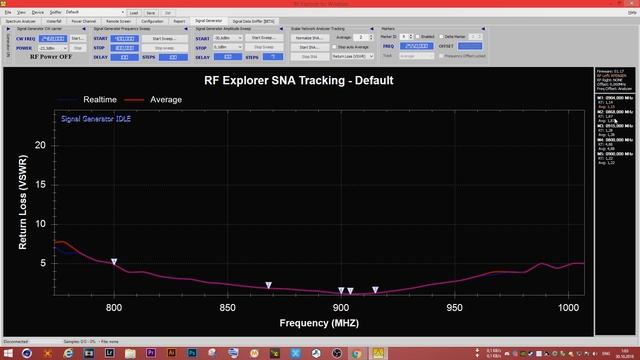Click the Average legend entry
The height and width of the screenshot is (360, 640).
[153, 100]
